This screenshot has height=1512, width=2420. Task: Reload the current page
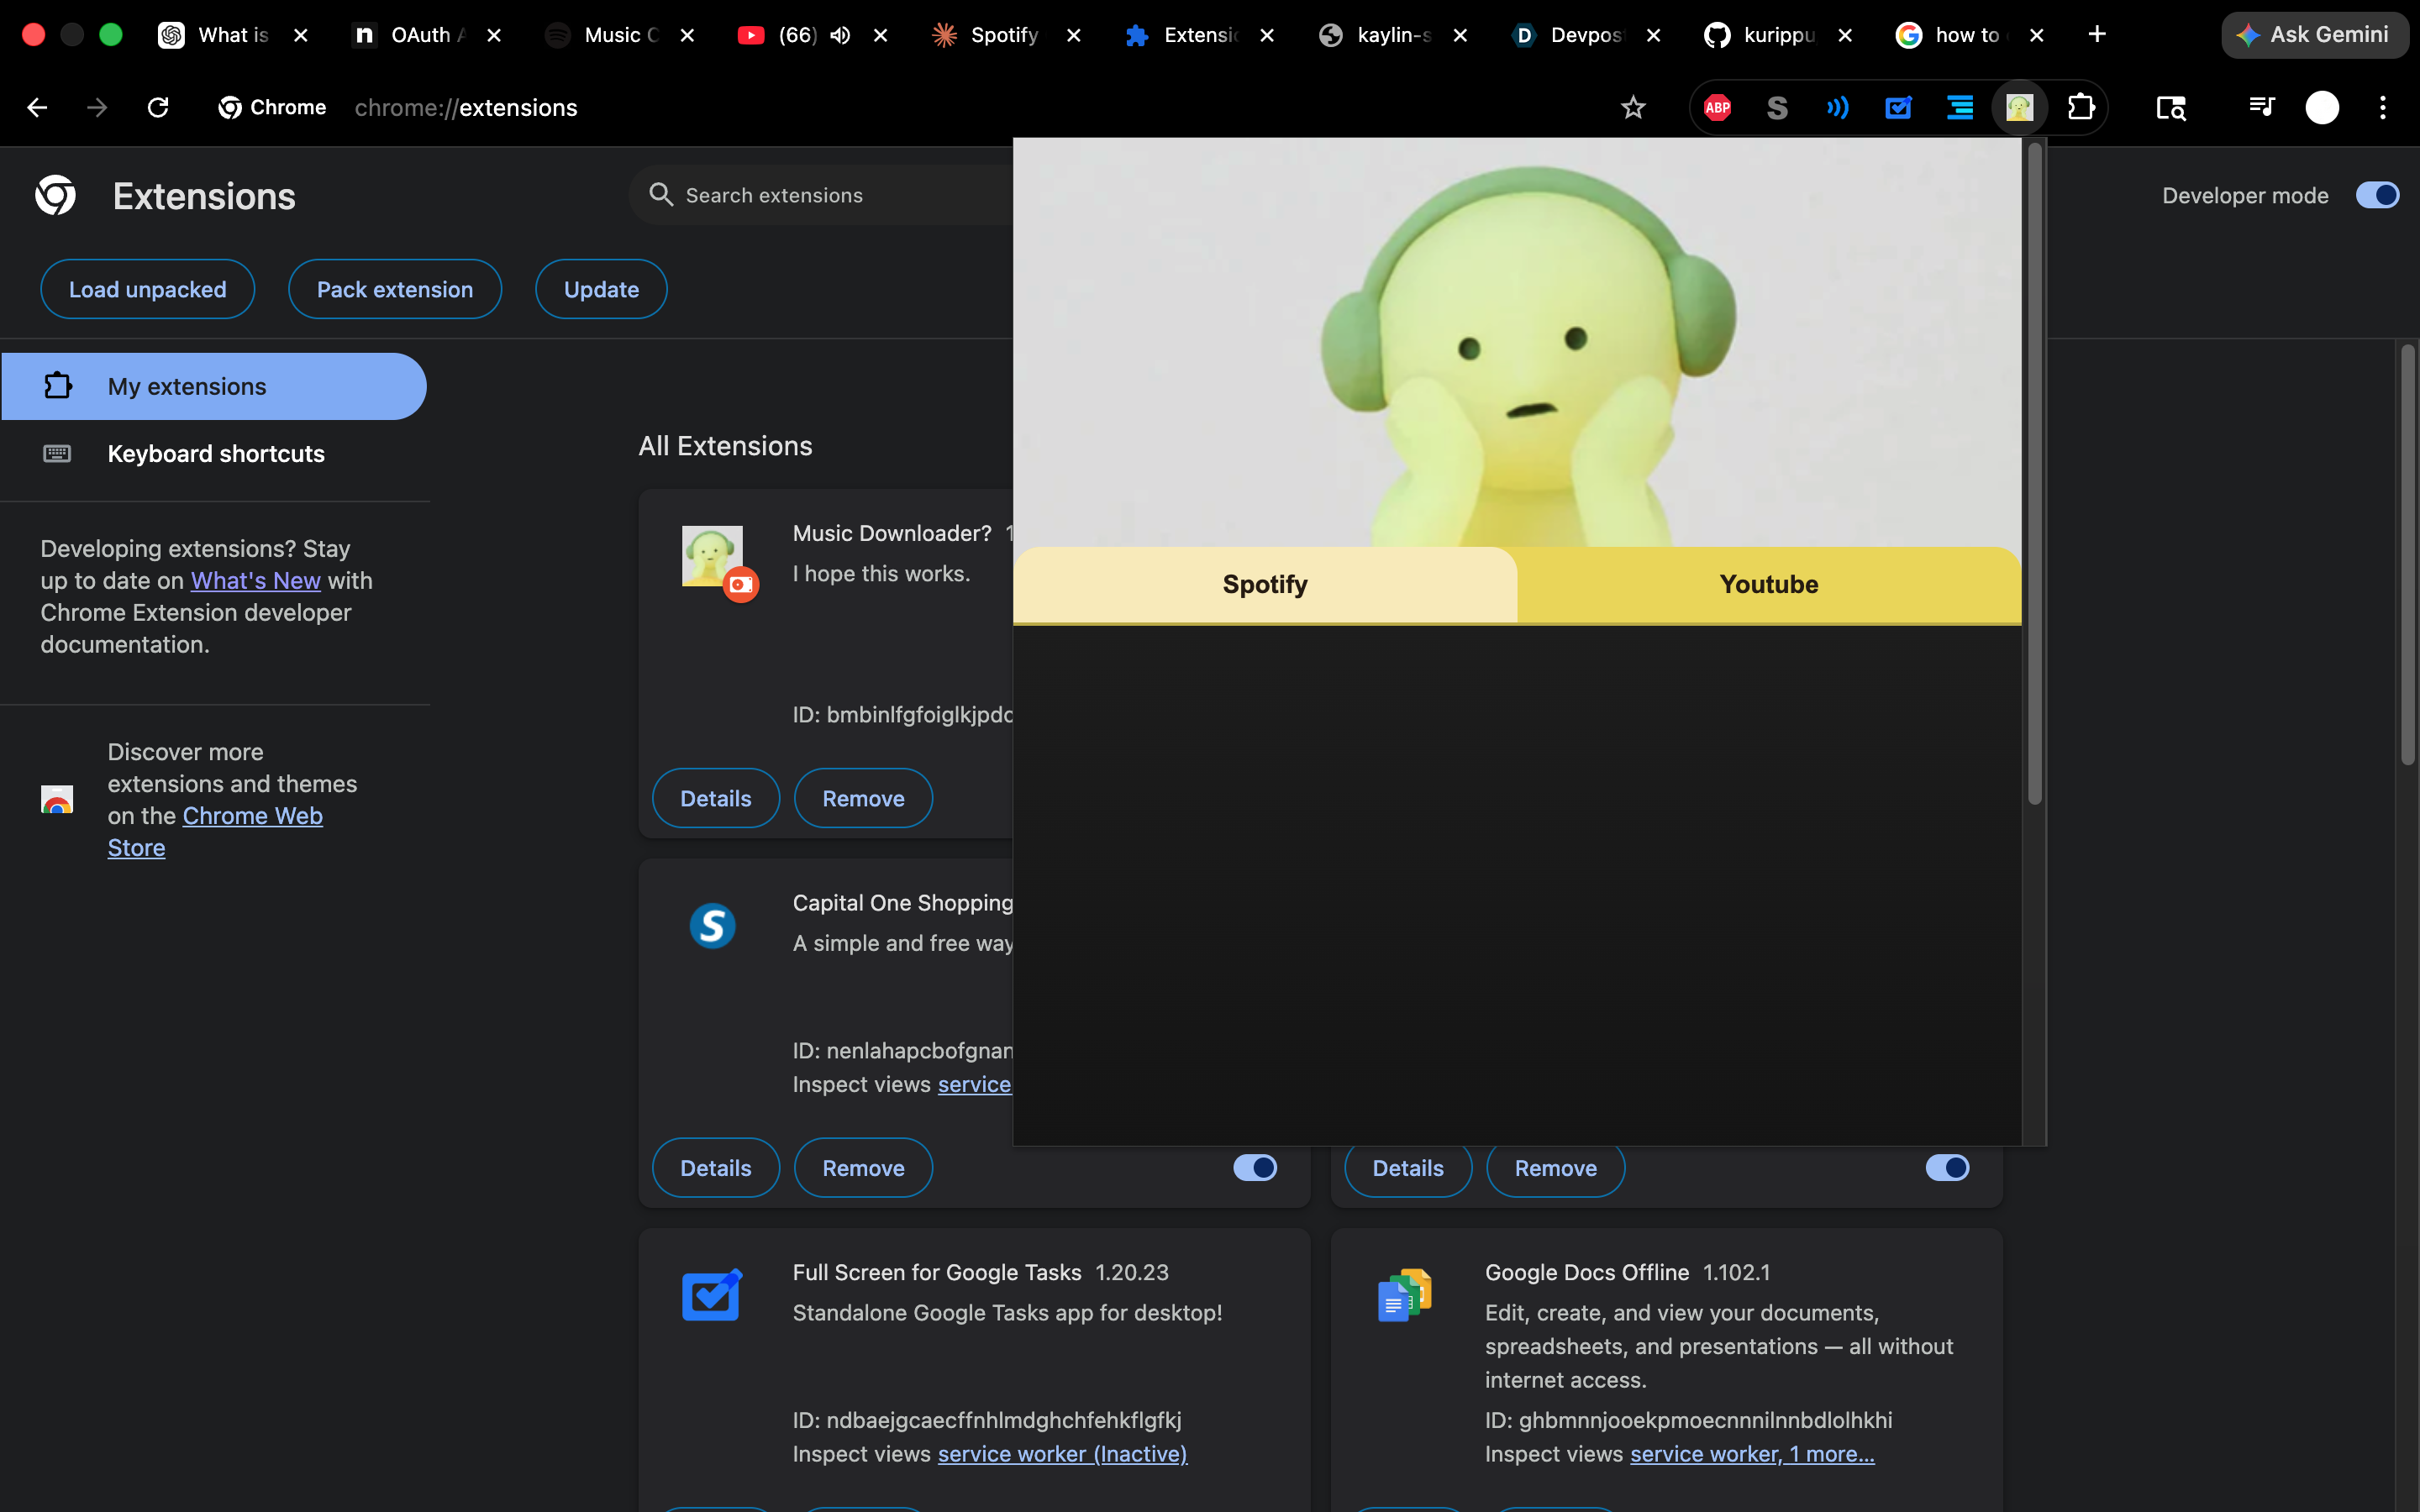point(158,108)
